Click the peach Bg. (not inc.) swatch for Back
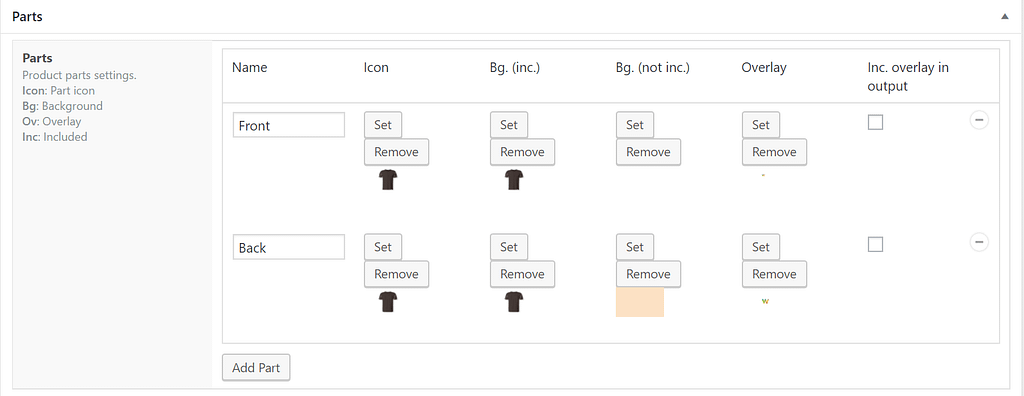This screenshot has width=1024, height=396. (x=640, y=303)
